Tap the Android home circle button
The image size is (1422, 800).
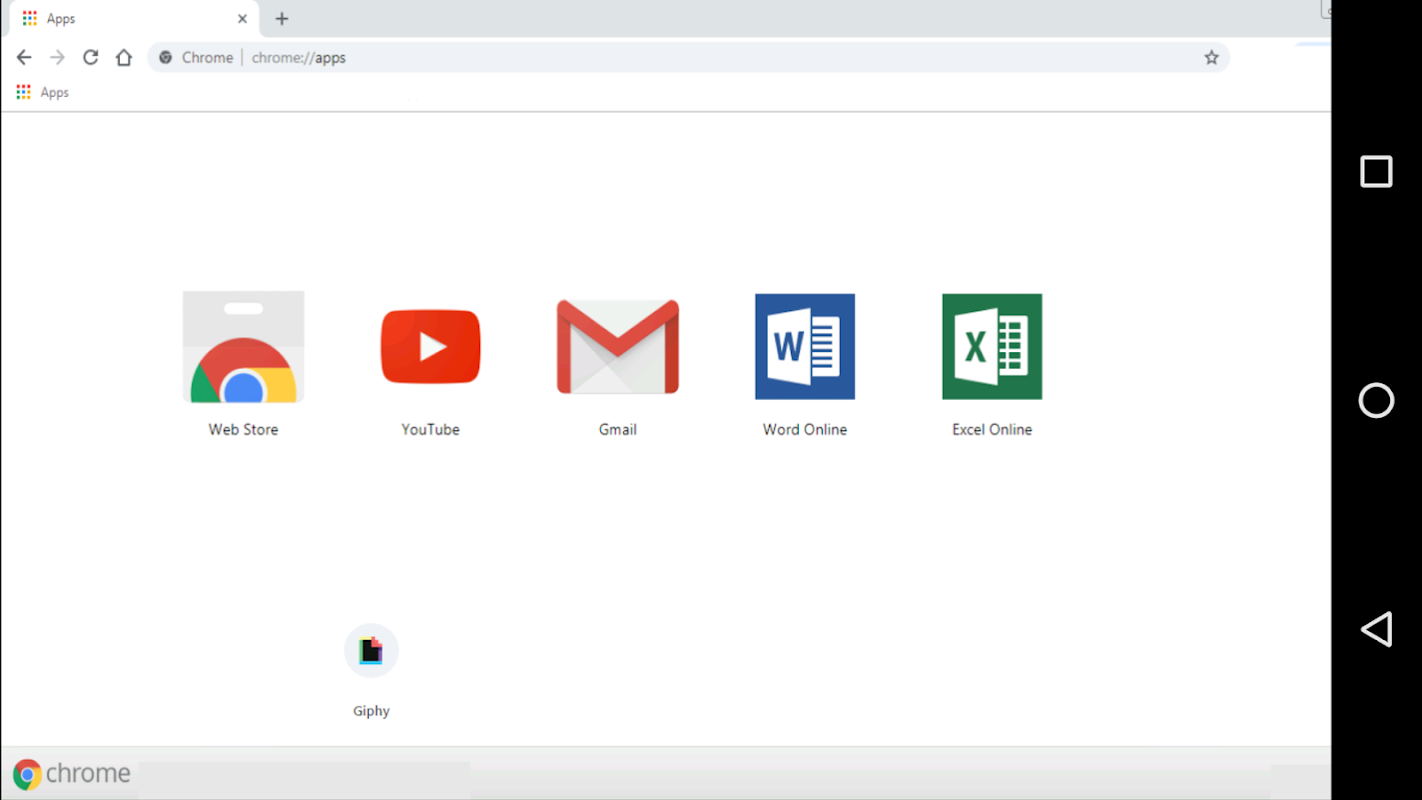[1376, 400]
